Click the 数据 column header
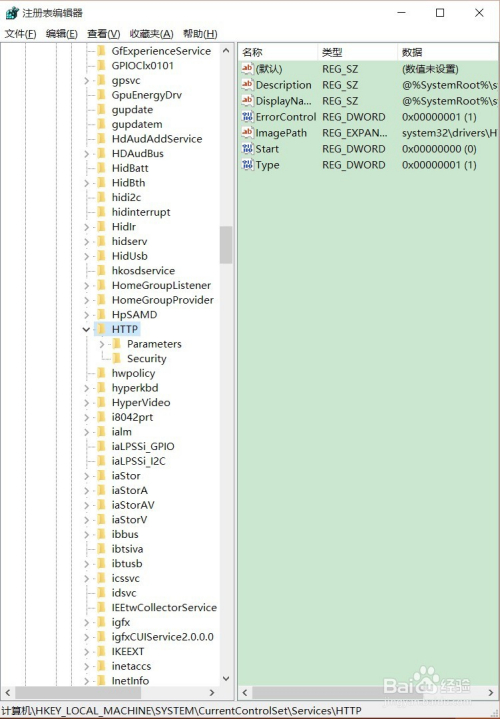The image size is (500, 719). (x=448, y=52)
